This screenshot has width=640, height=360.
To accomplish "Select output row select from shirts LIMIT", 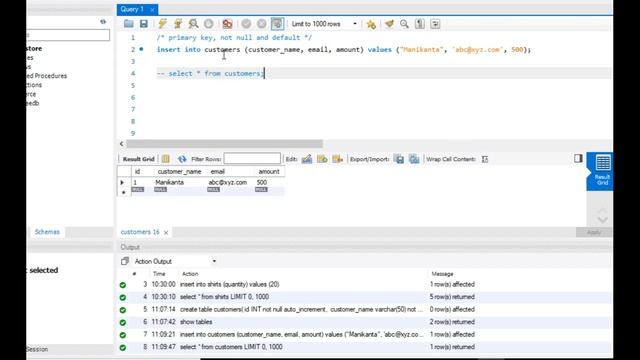I will coord(364,297).
